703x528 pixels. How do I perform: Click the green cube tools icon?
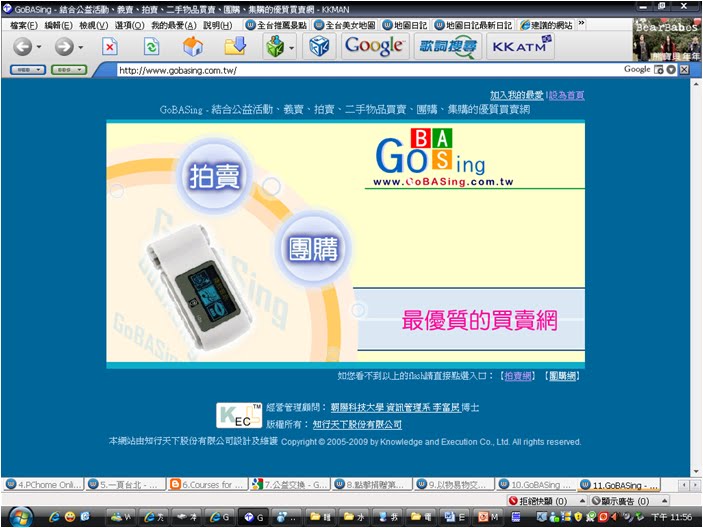tap(275, 46)
